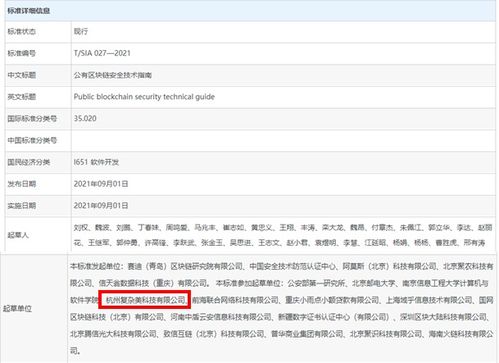
Task: Click the value 'I651 软件开发'
Action: (x=96, y=162)
